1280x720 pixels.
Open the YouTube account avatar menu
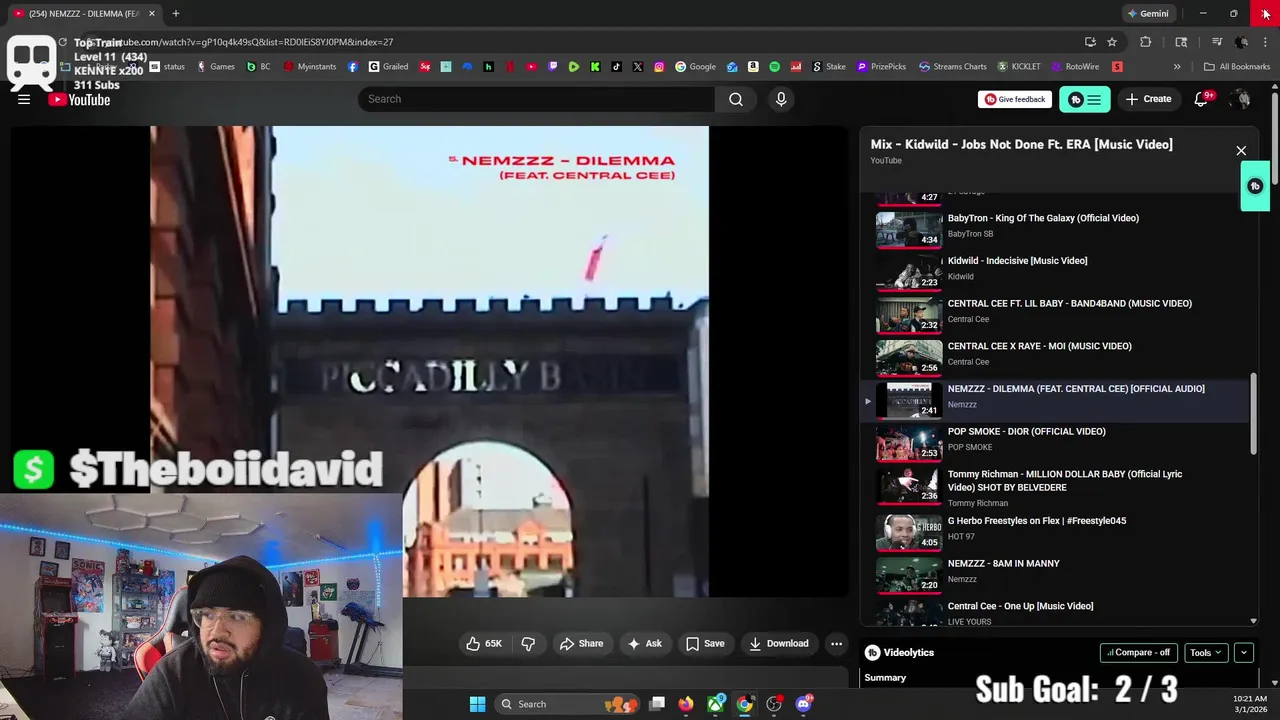pyautogui.click(x=1241, y=99)
